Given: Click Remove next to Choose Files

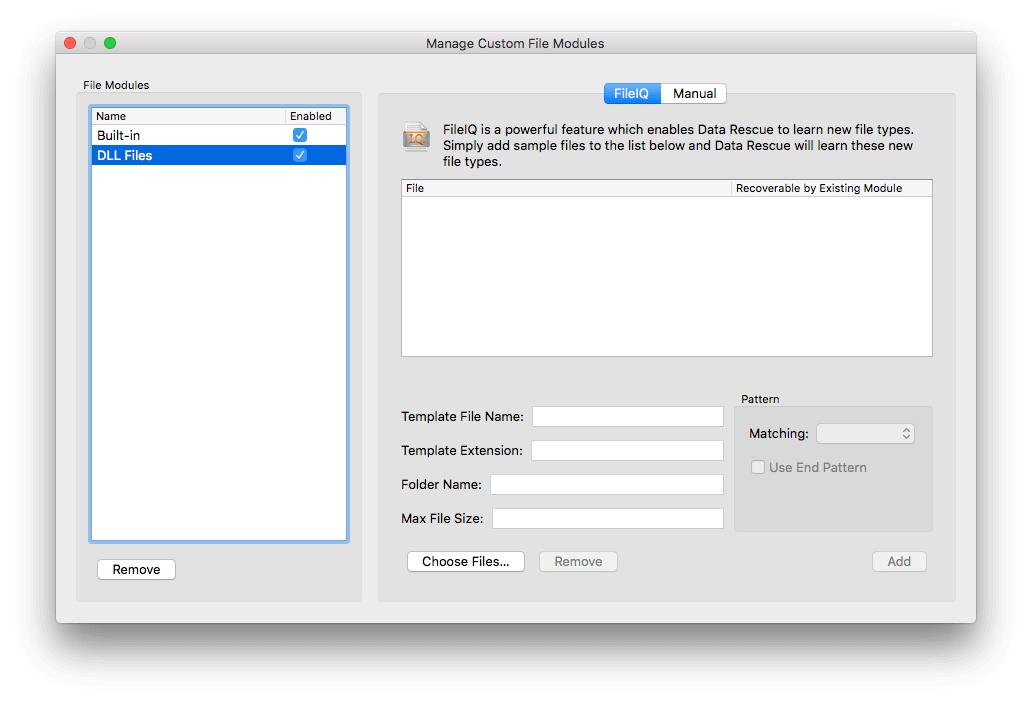Looking at the screenshot, I should tap(577, 561).
